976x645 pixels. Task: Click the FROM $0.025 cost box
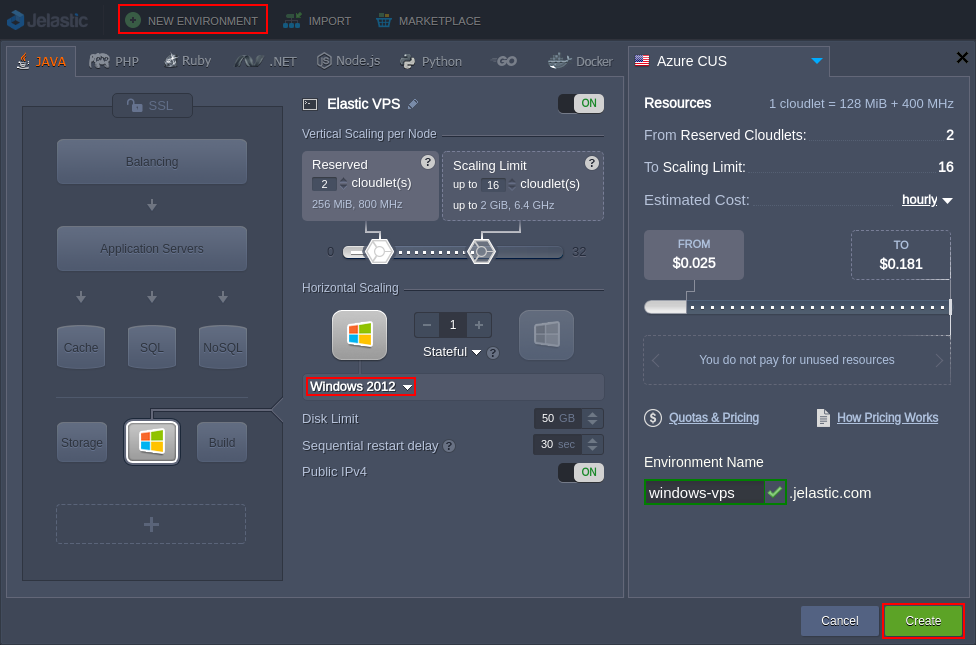[694, 255]
